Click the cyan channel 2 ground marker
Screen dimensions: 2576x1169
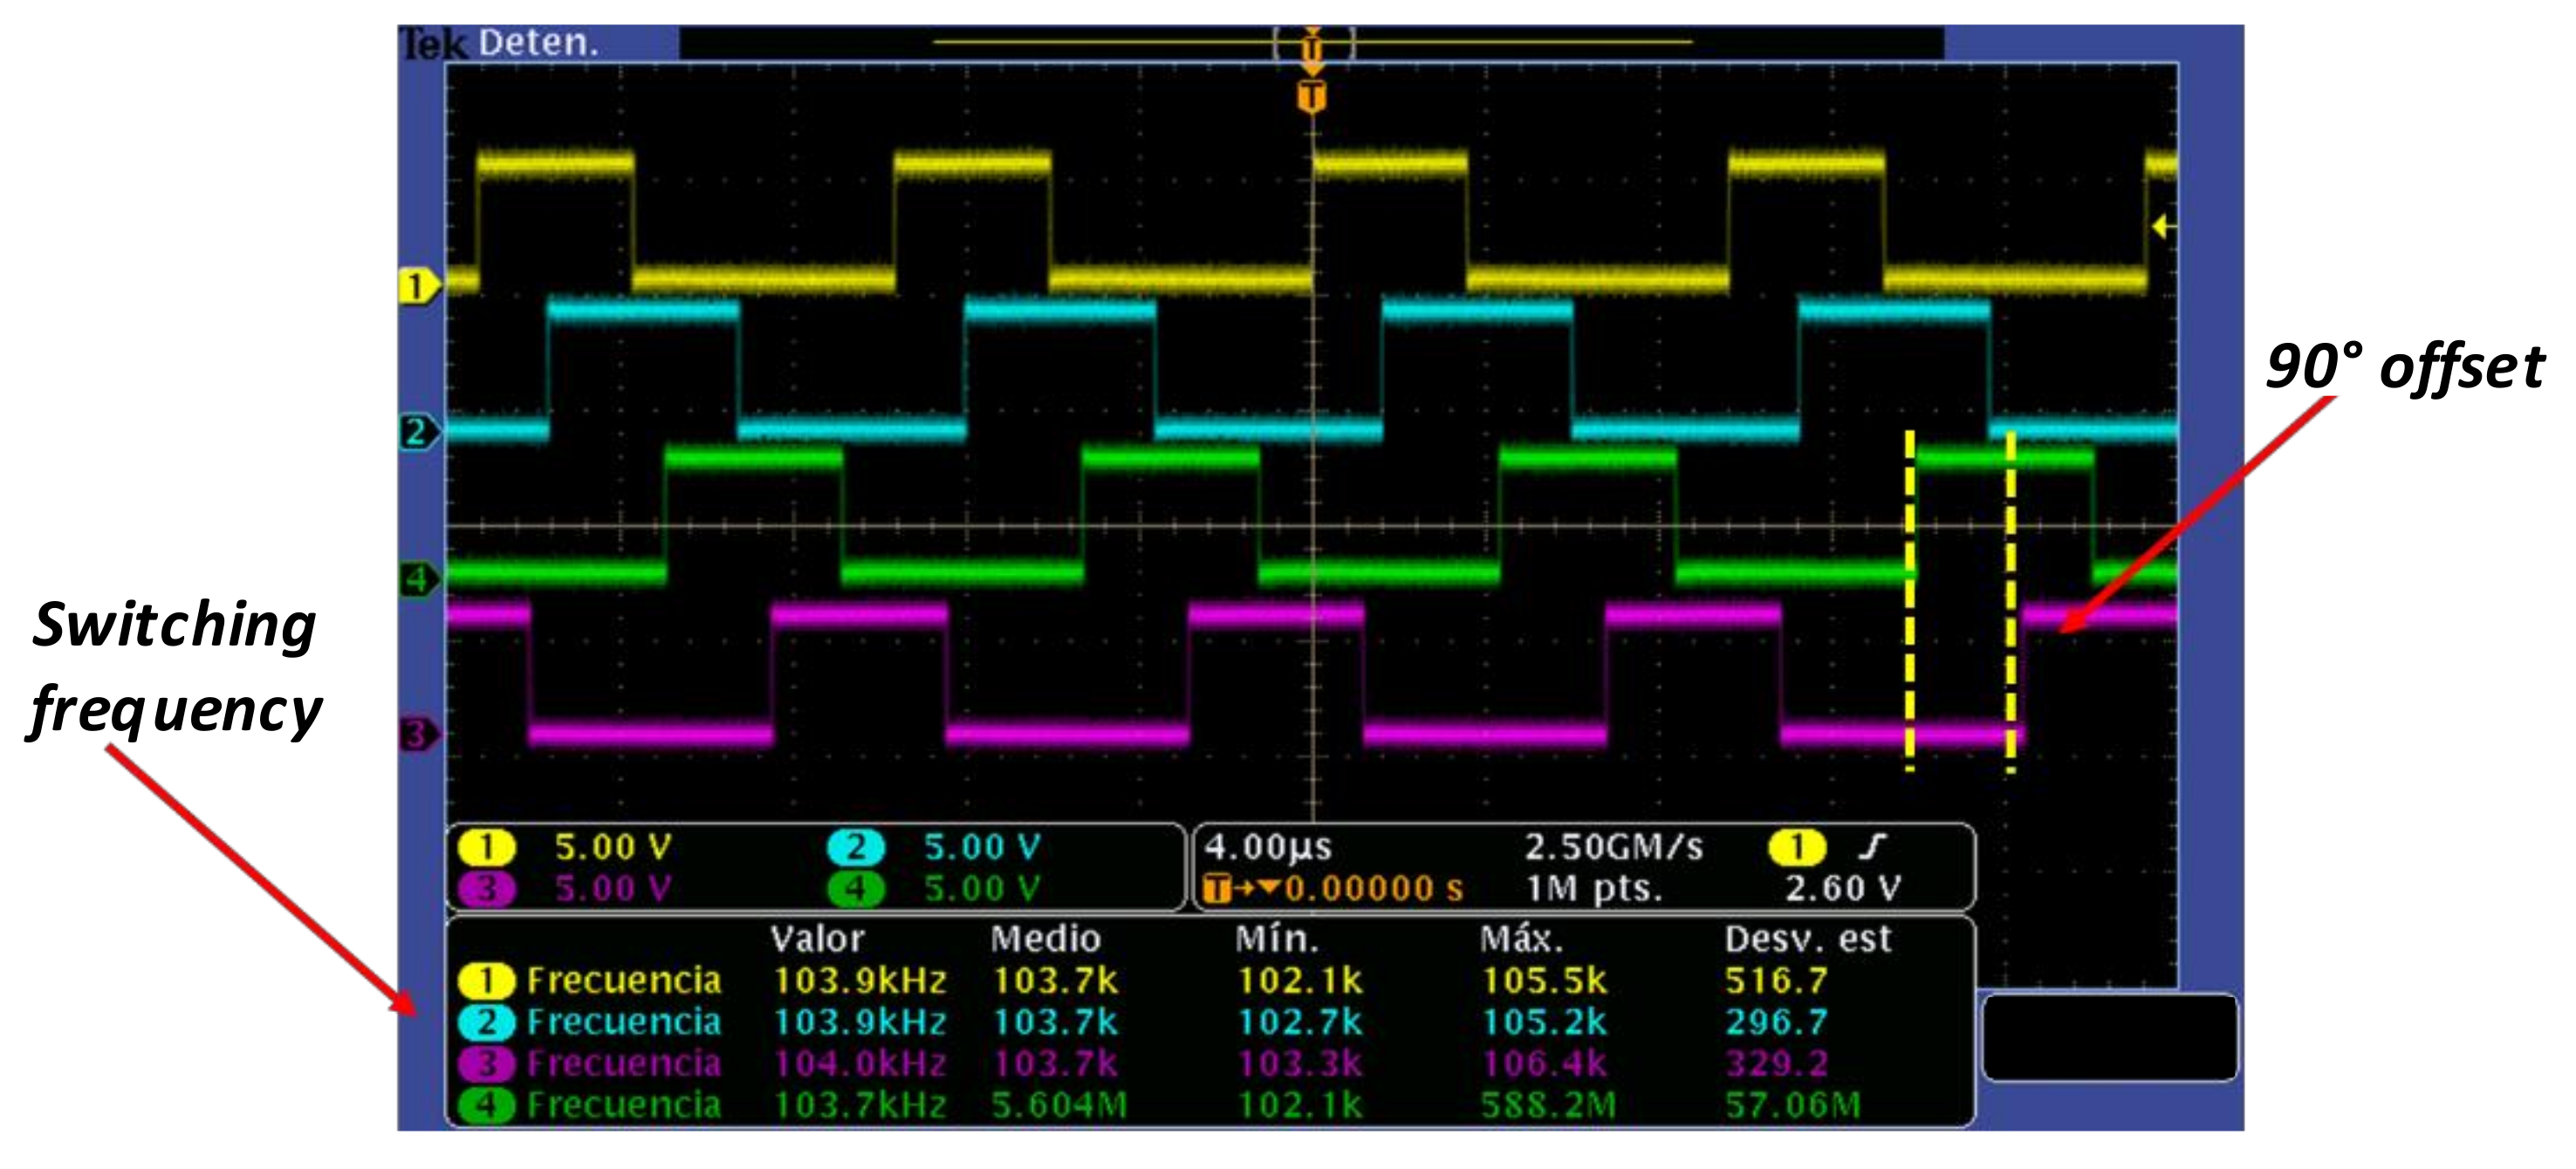pyautogui.click(x=417, y=432)
